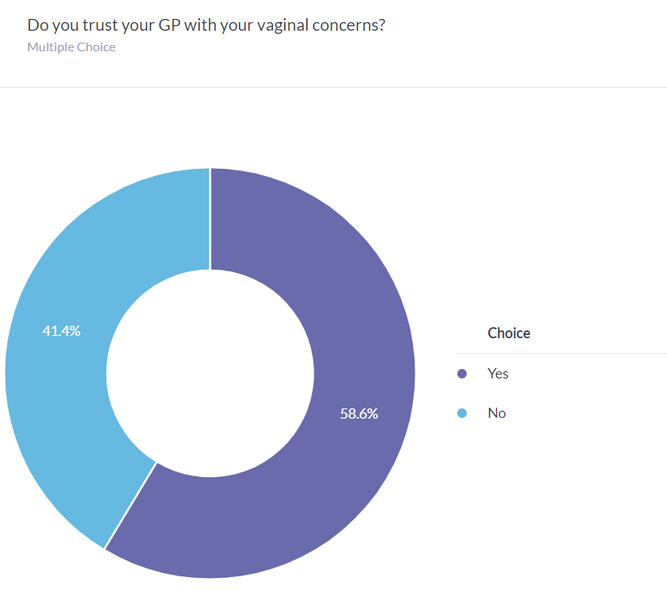Click the word concerns in the title
The height and width of the screenshot is (600, 667).
click(343, 24)
